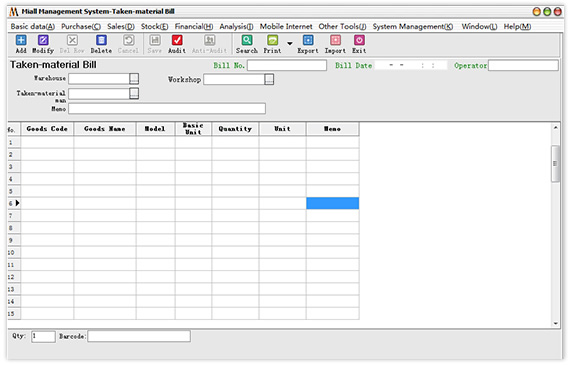Click the Basic Unit column header

pyautogui.click(x=193, y=129)
